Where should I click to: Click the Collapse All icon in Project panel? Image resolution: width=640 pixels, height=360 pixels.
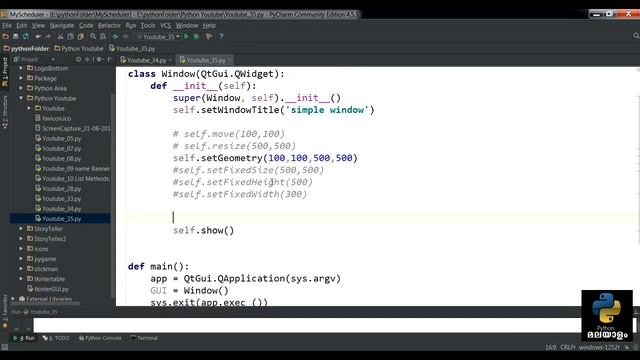click(87, 59)
